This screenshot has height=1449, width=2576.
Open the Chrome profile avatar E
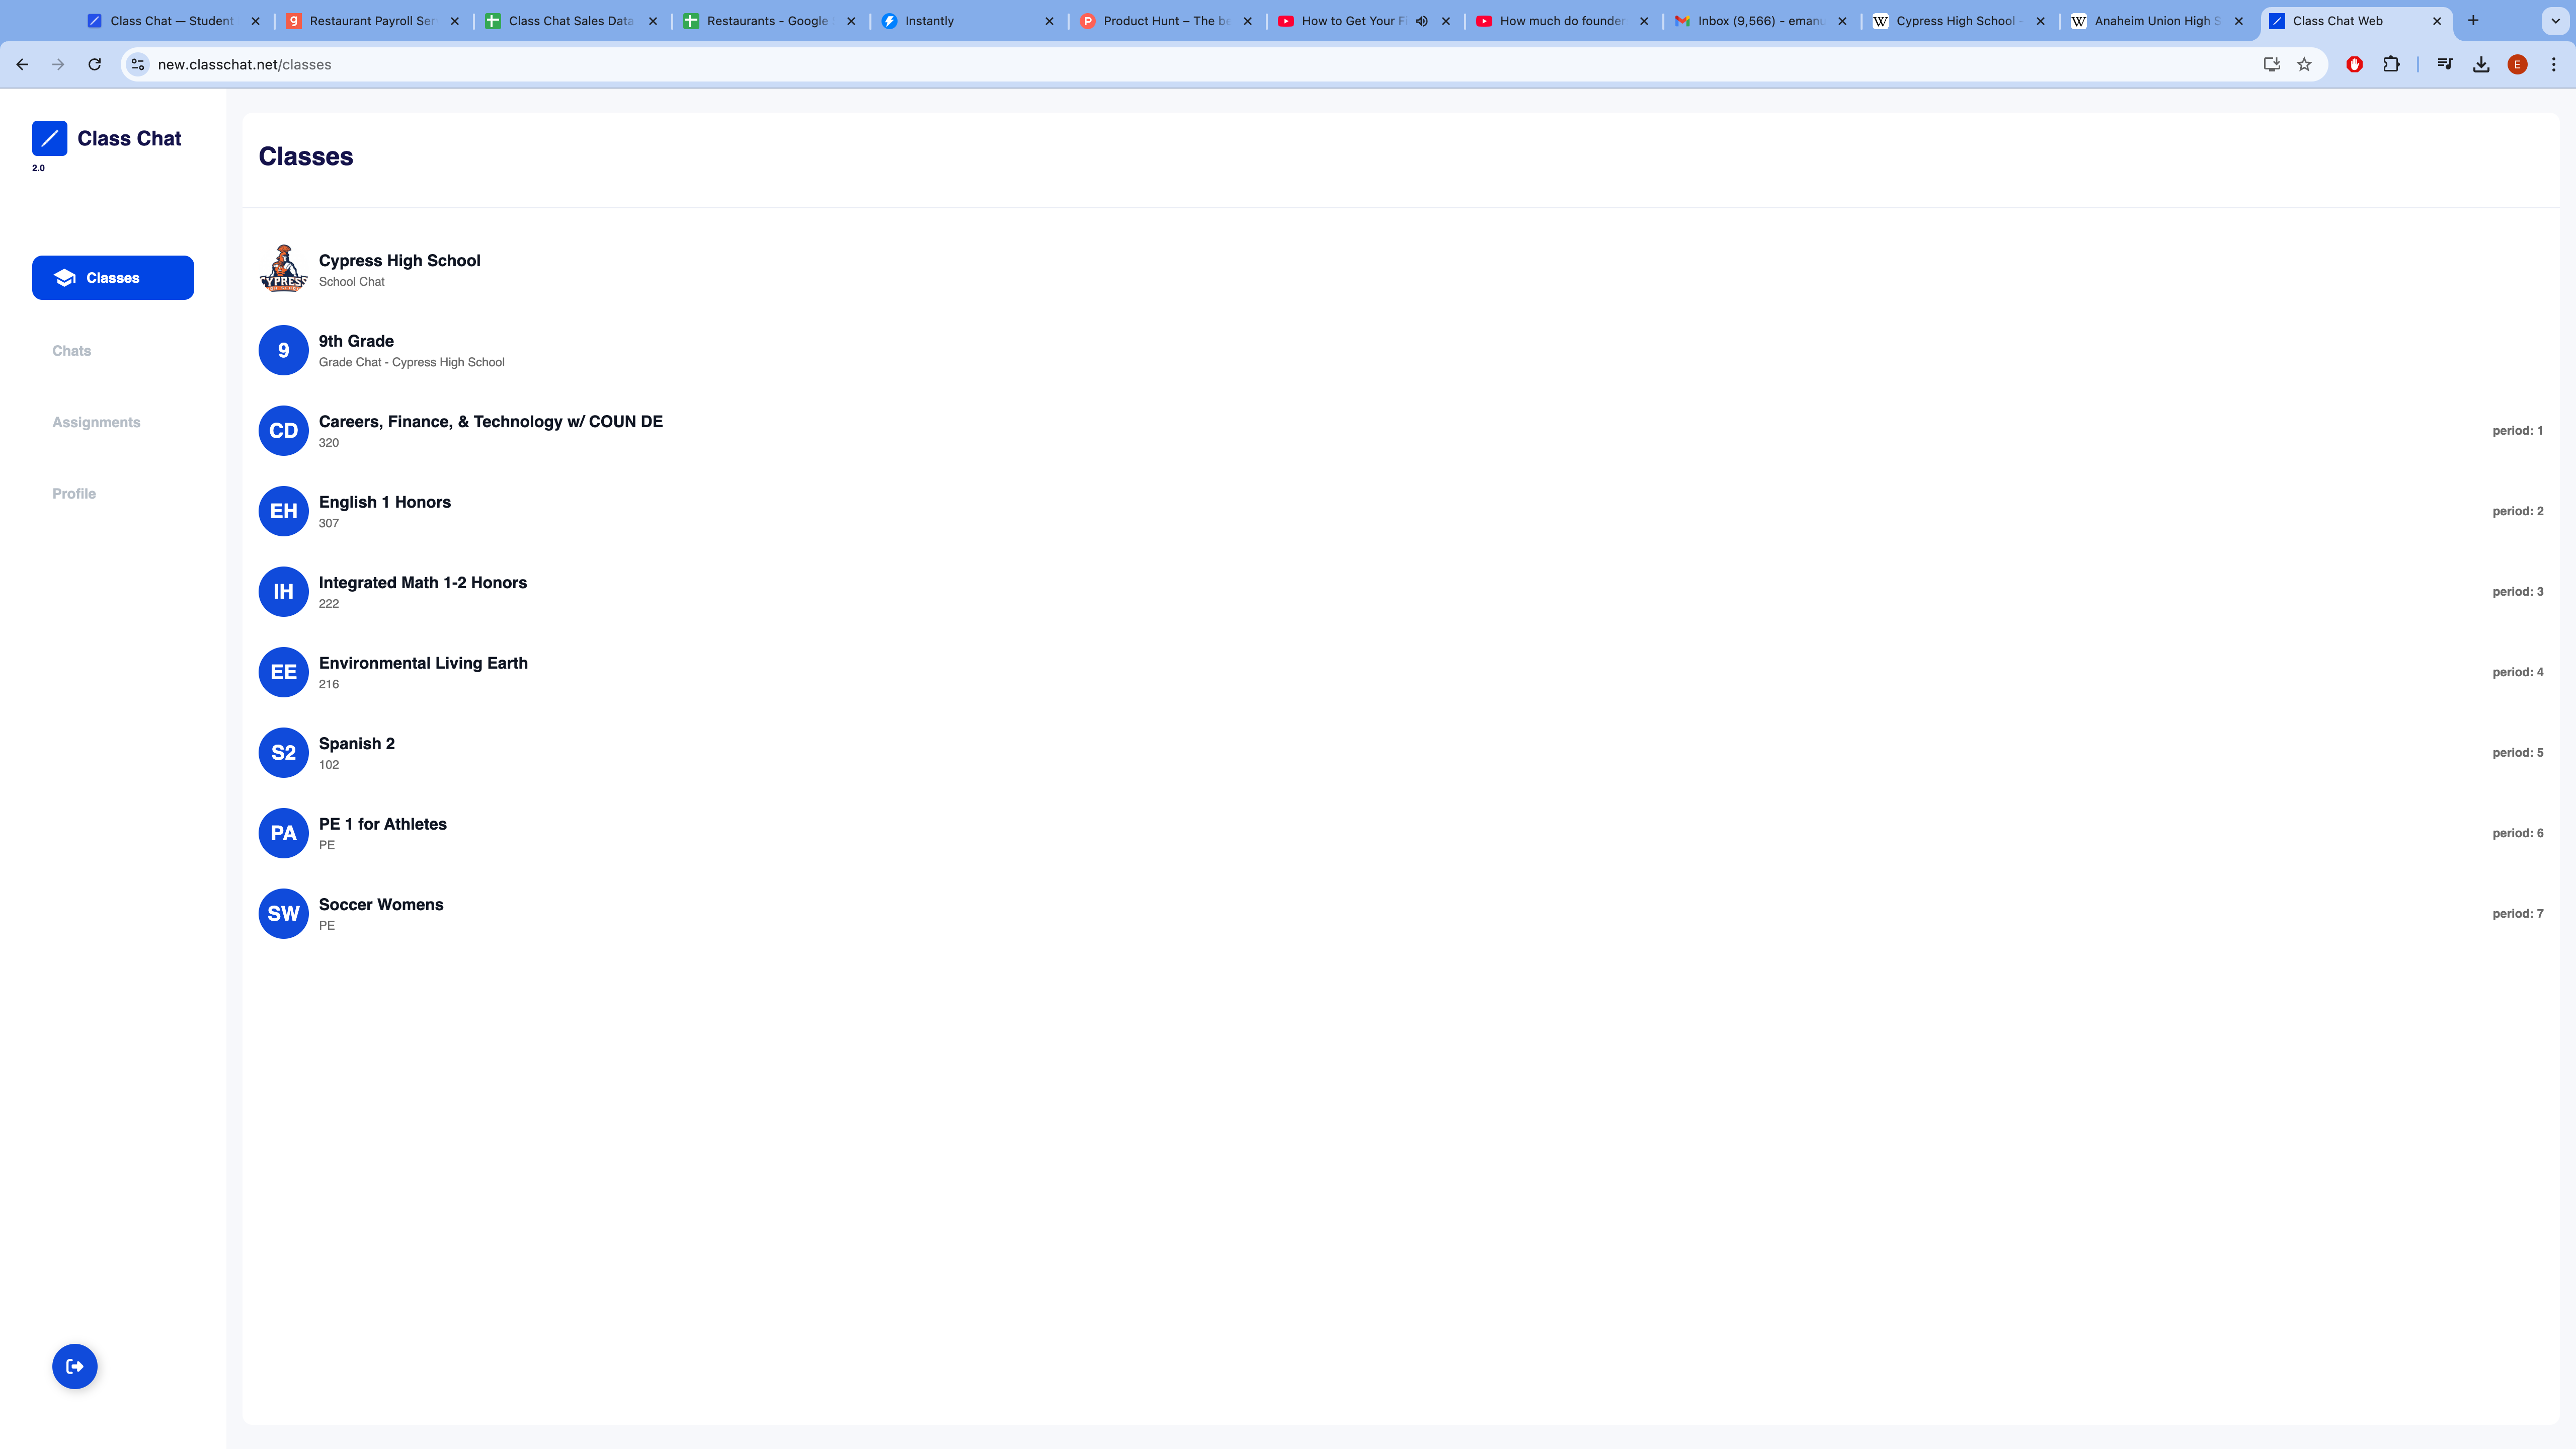[x=2517, y=64]
